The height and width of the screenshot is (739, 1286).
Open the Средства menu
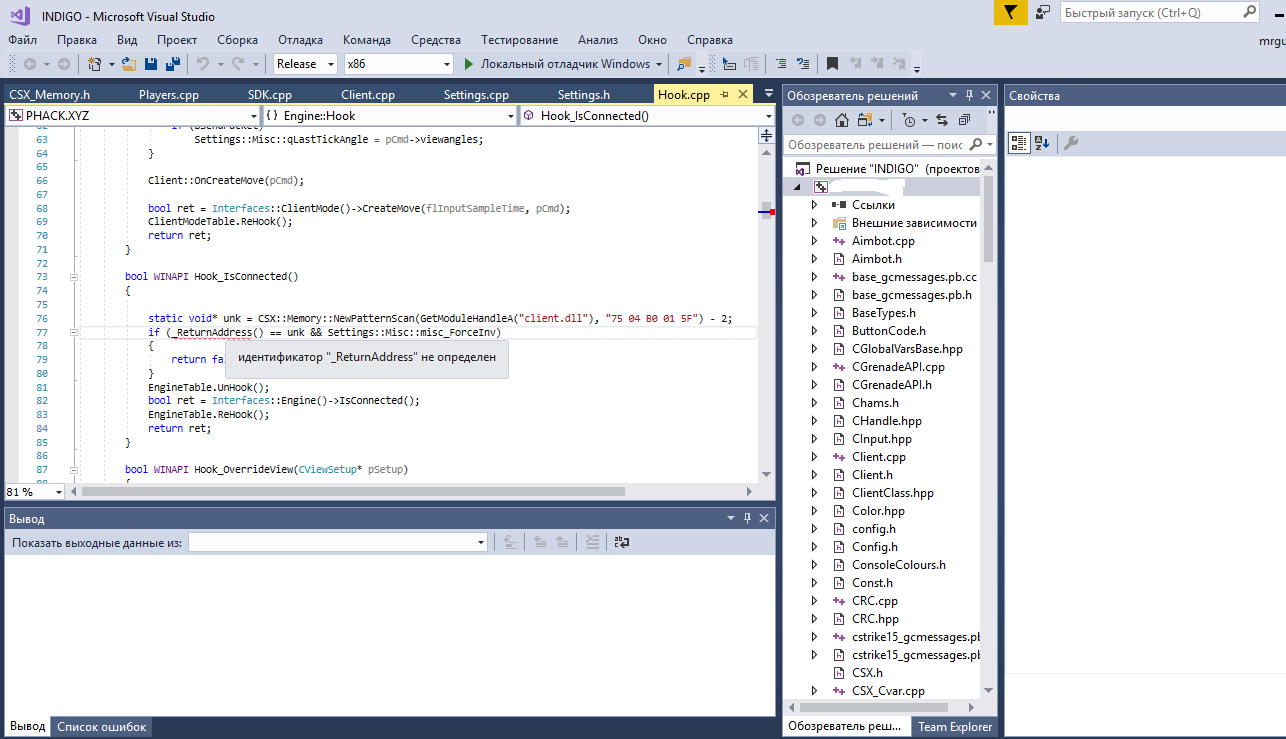436,40
